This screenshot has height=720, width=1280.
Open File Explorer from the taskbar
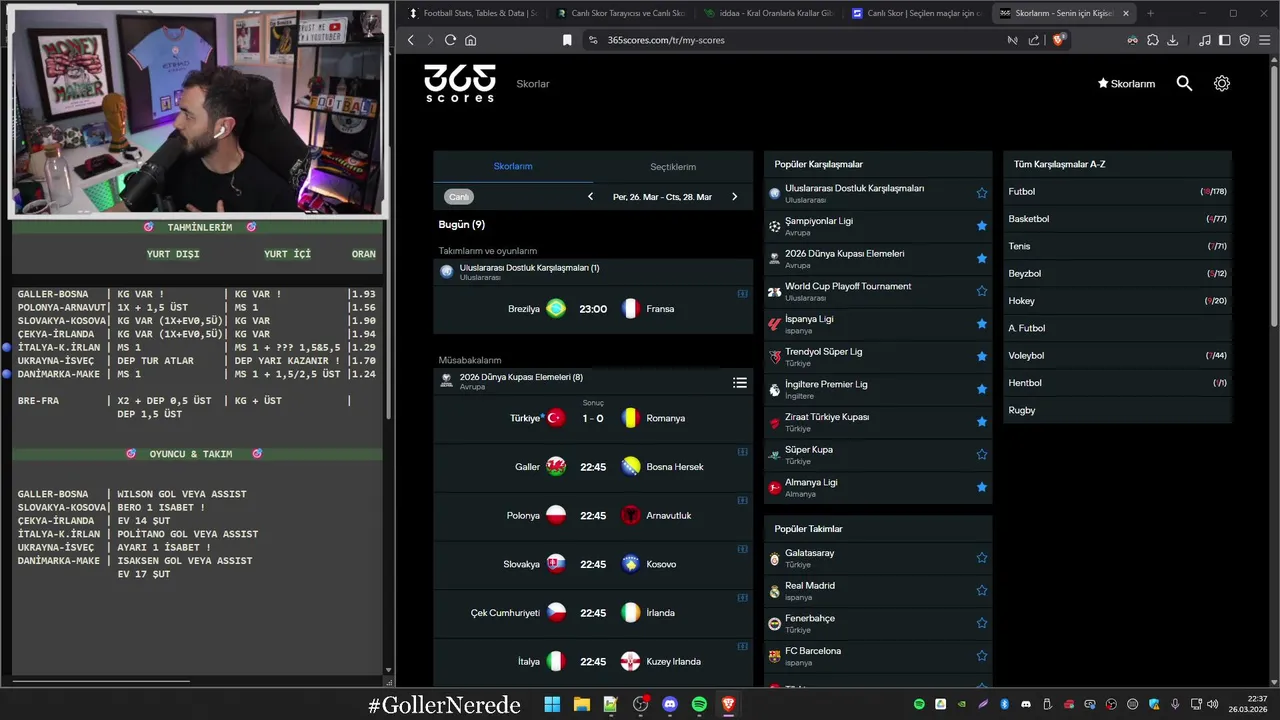point(581,705)
